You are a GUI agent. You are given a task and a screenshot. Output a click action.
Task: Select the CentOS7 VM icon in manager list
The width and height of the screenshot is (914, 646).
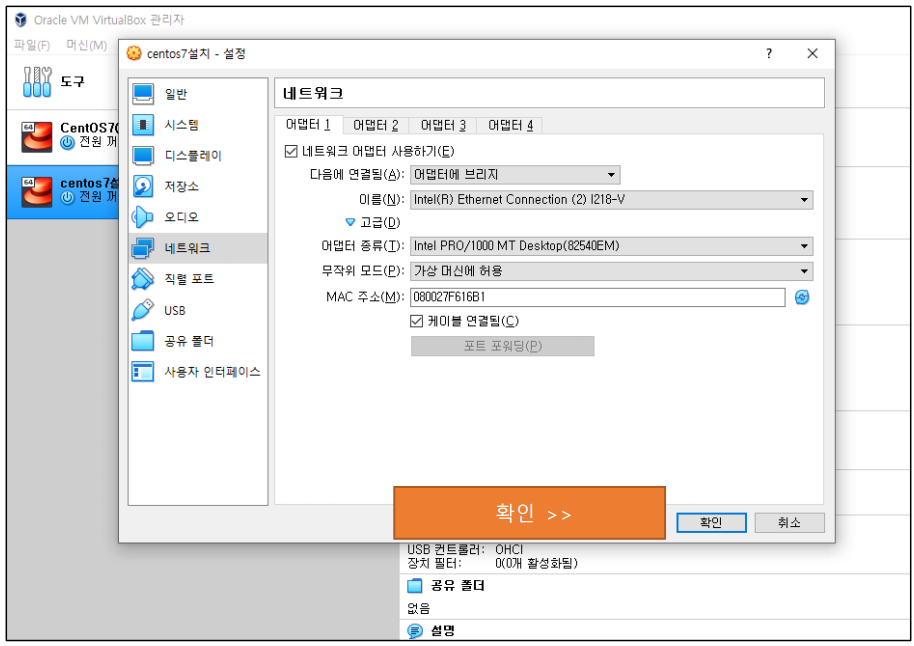[x=36, y=137]
